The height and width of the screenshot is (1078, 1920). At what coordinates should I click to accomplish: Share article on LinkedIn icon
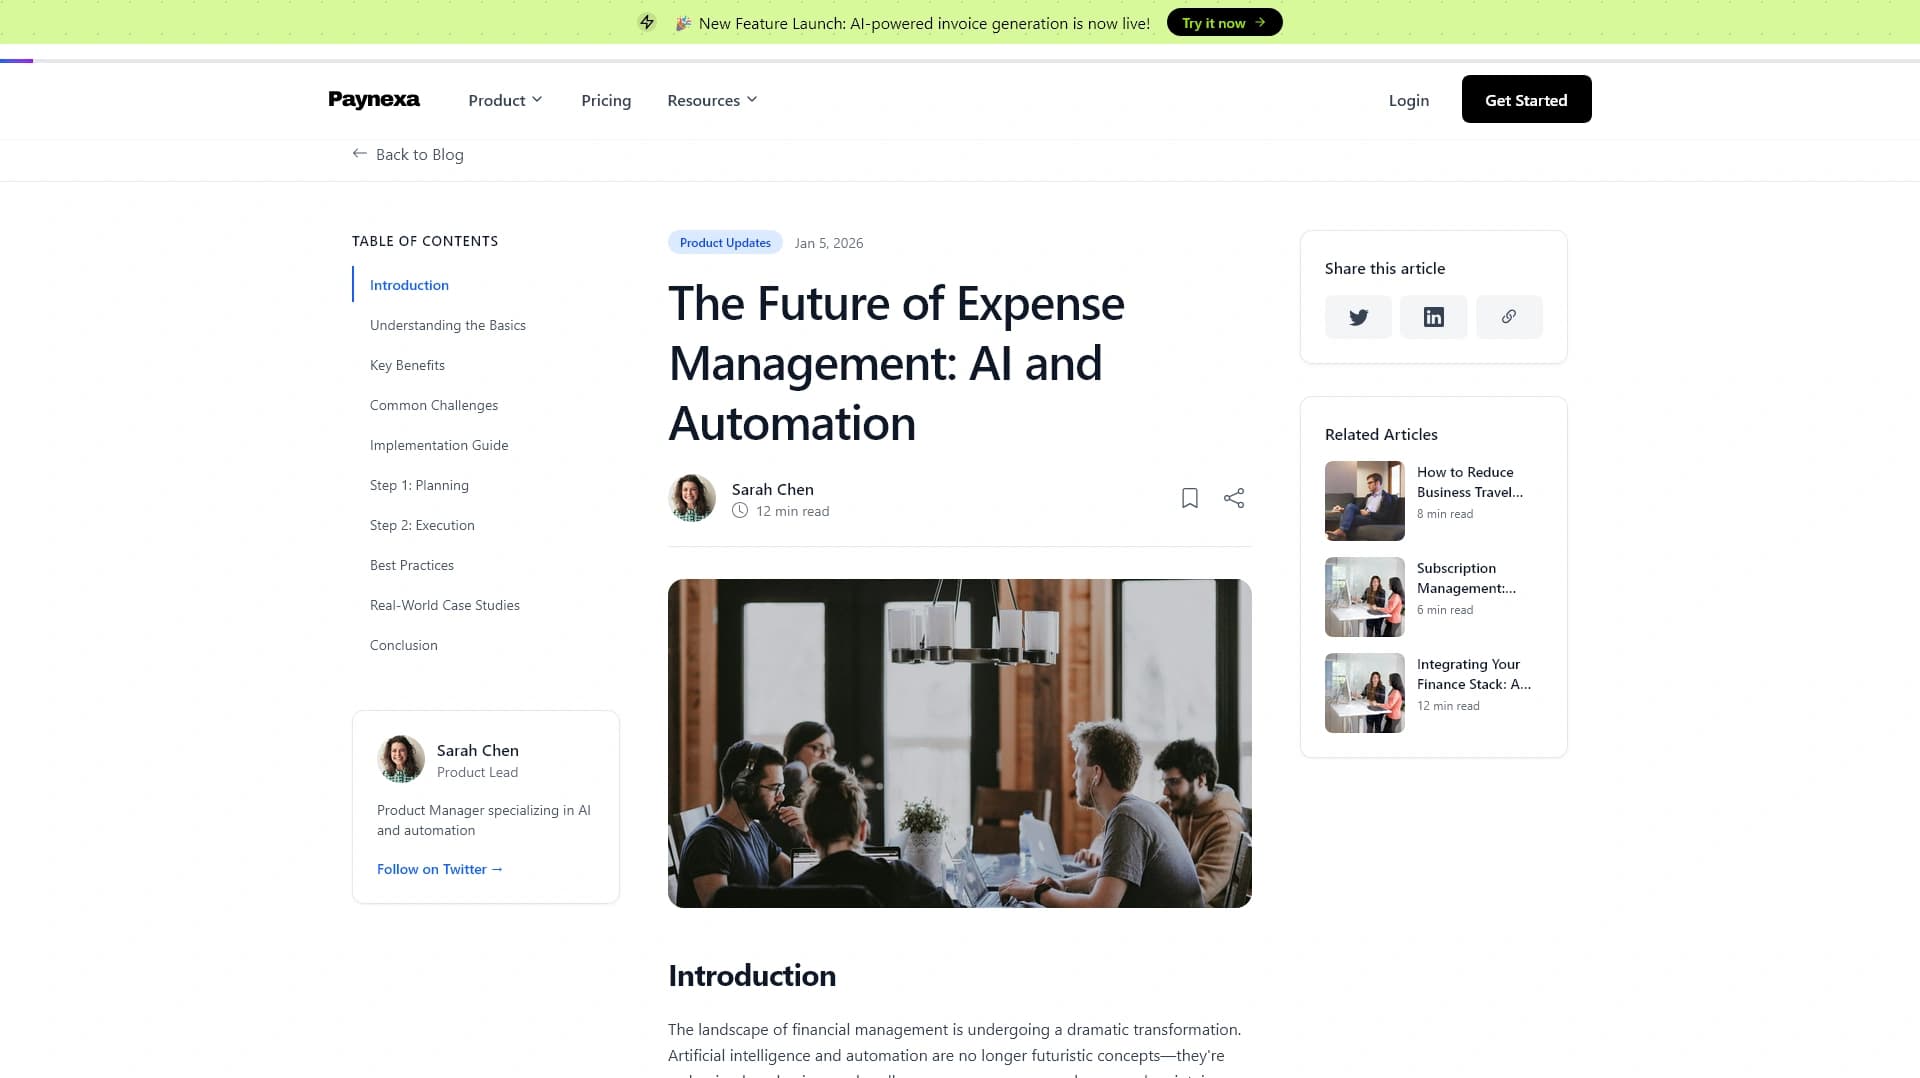coord(1433,317)
